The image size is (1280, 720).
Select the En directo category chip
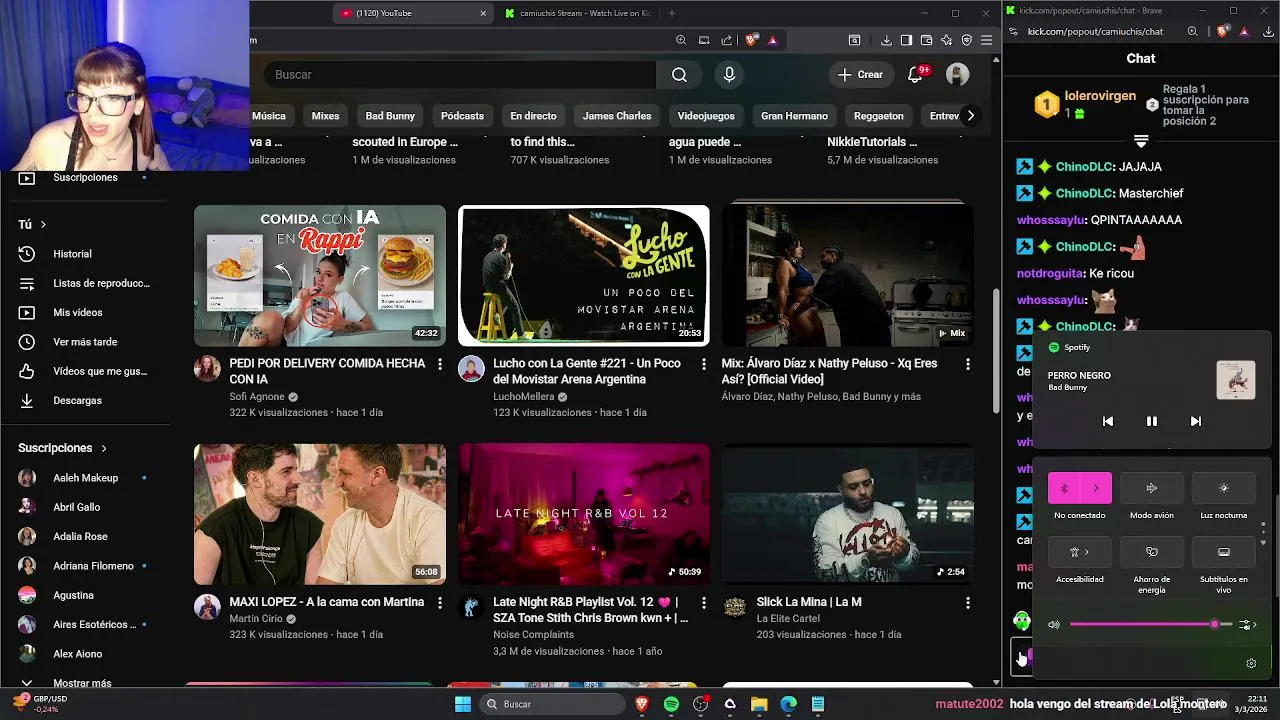tap(533, 116)
